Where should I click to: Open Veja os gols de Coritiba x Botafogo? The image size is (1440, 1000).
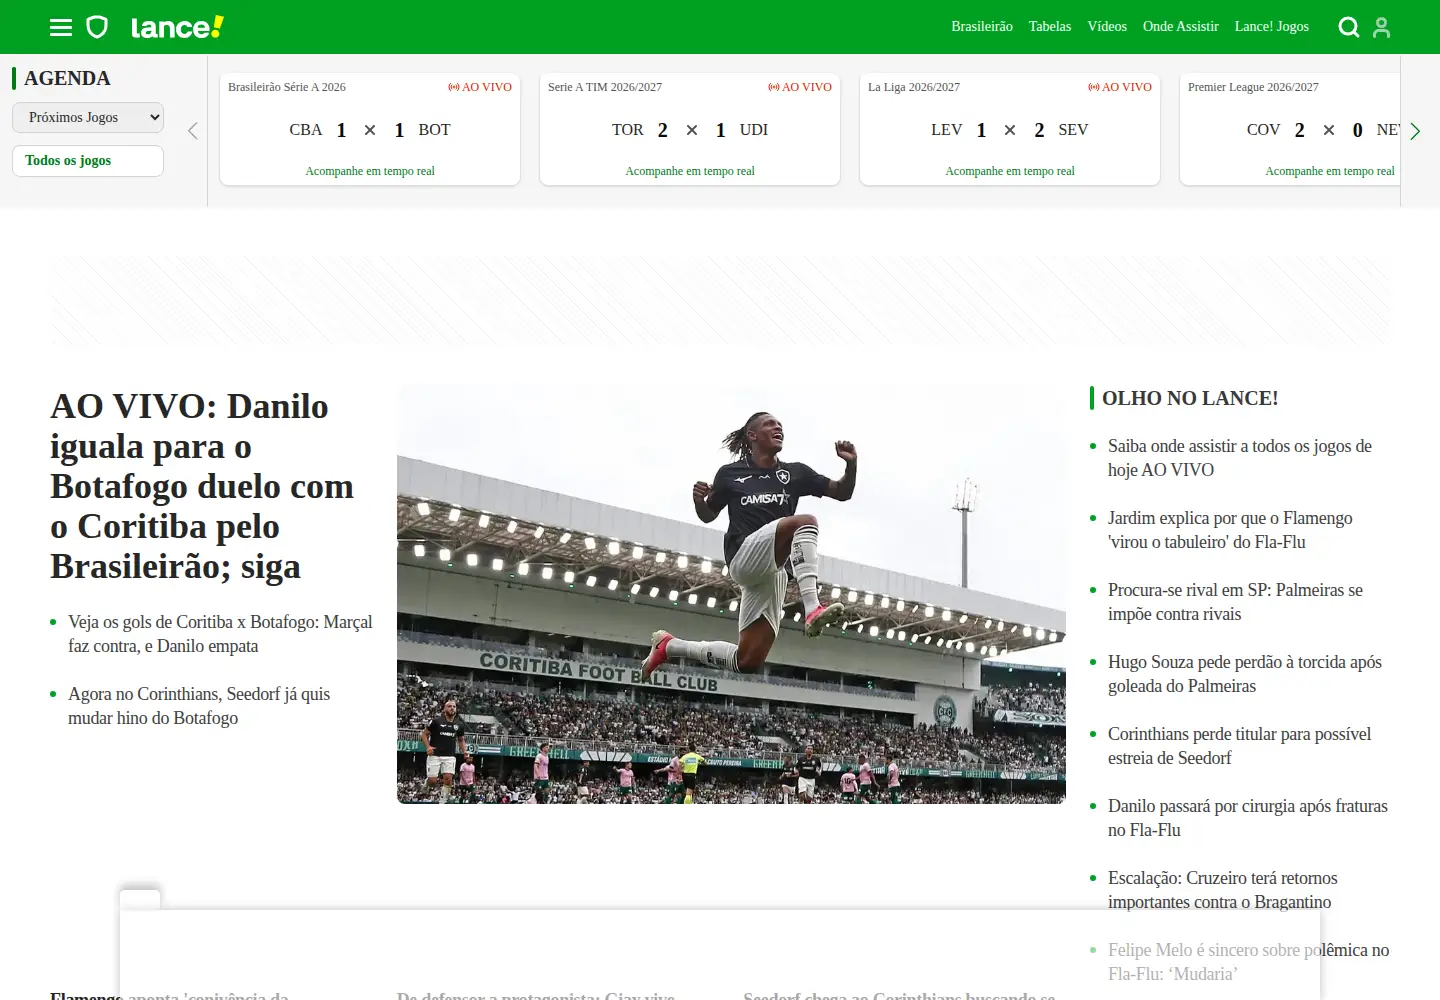(x=220, y=634)
